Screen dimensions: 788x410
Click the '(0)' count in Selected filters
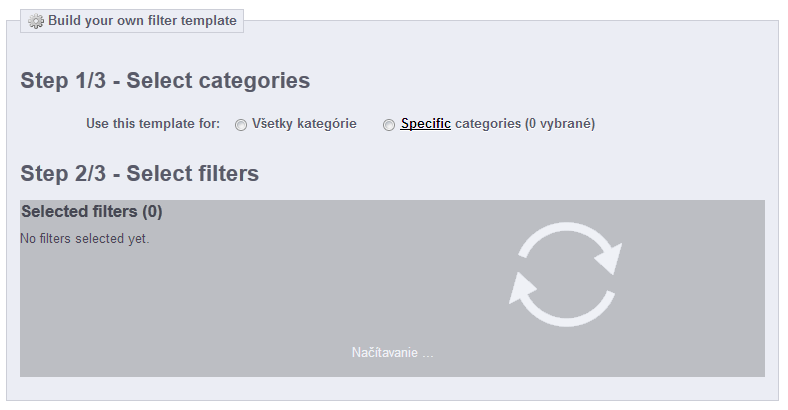coord(152,212)
